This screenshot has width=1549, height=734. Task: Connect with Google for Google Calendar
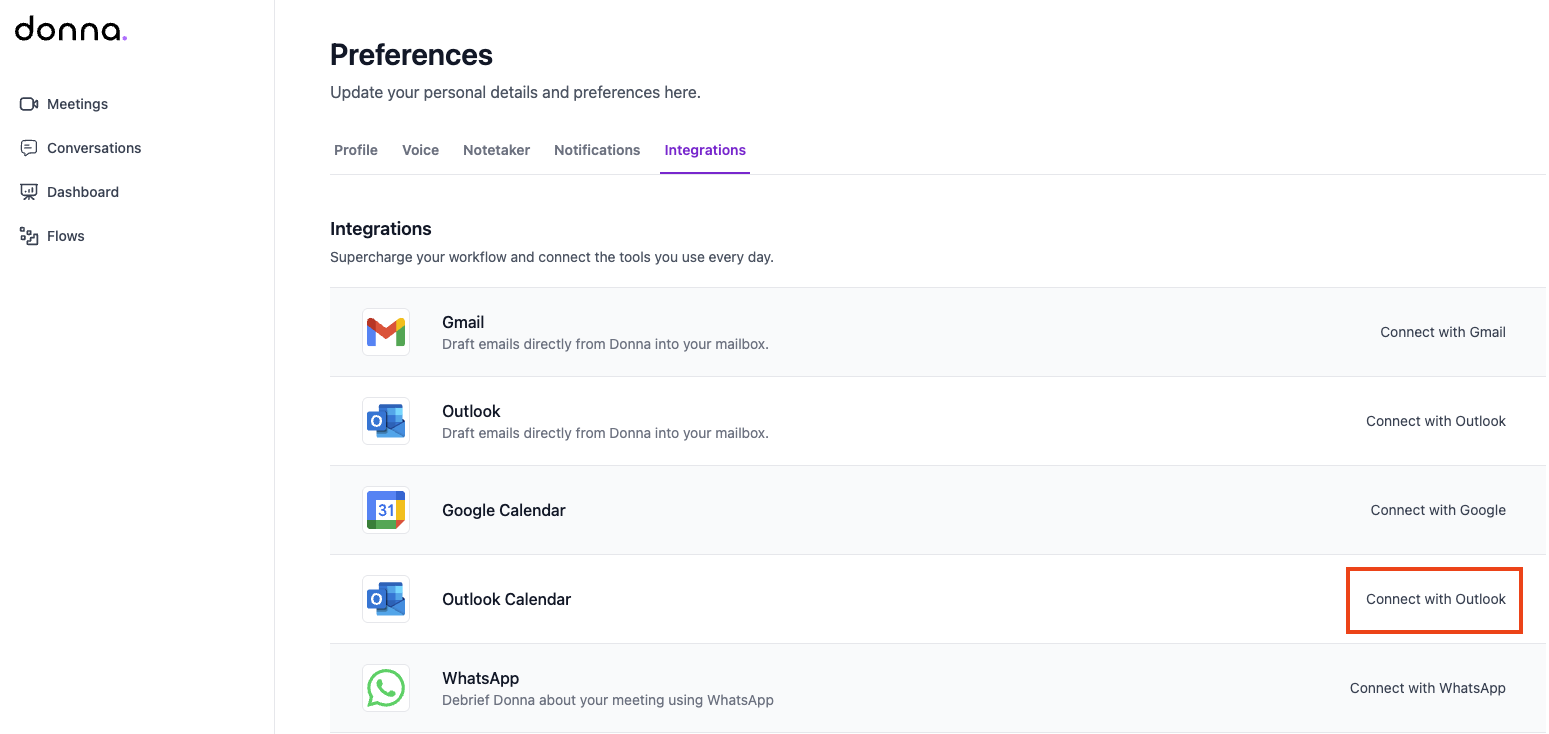click(1437, 510)
